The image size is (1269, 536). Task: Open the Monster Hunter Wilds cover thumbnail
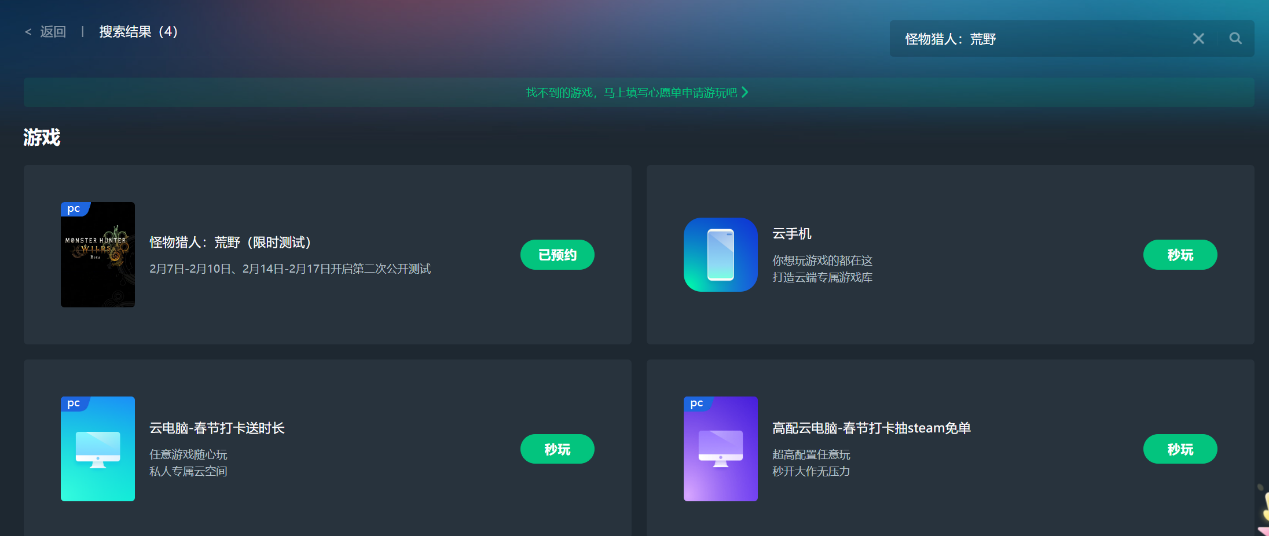click(98, 255)
